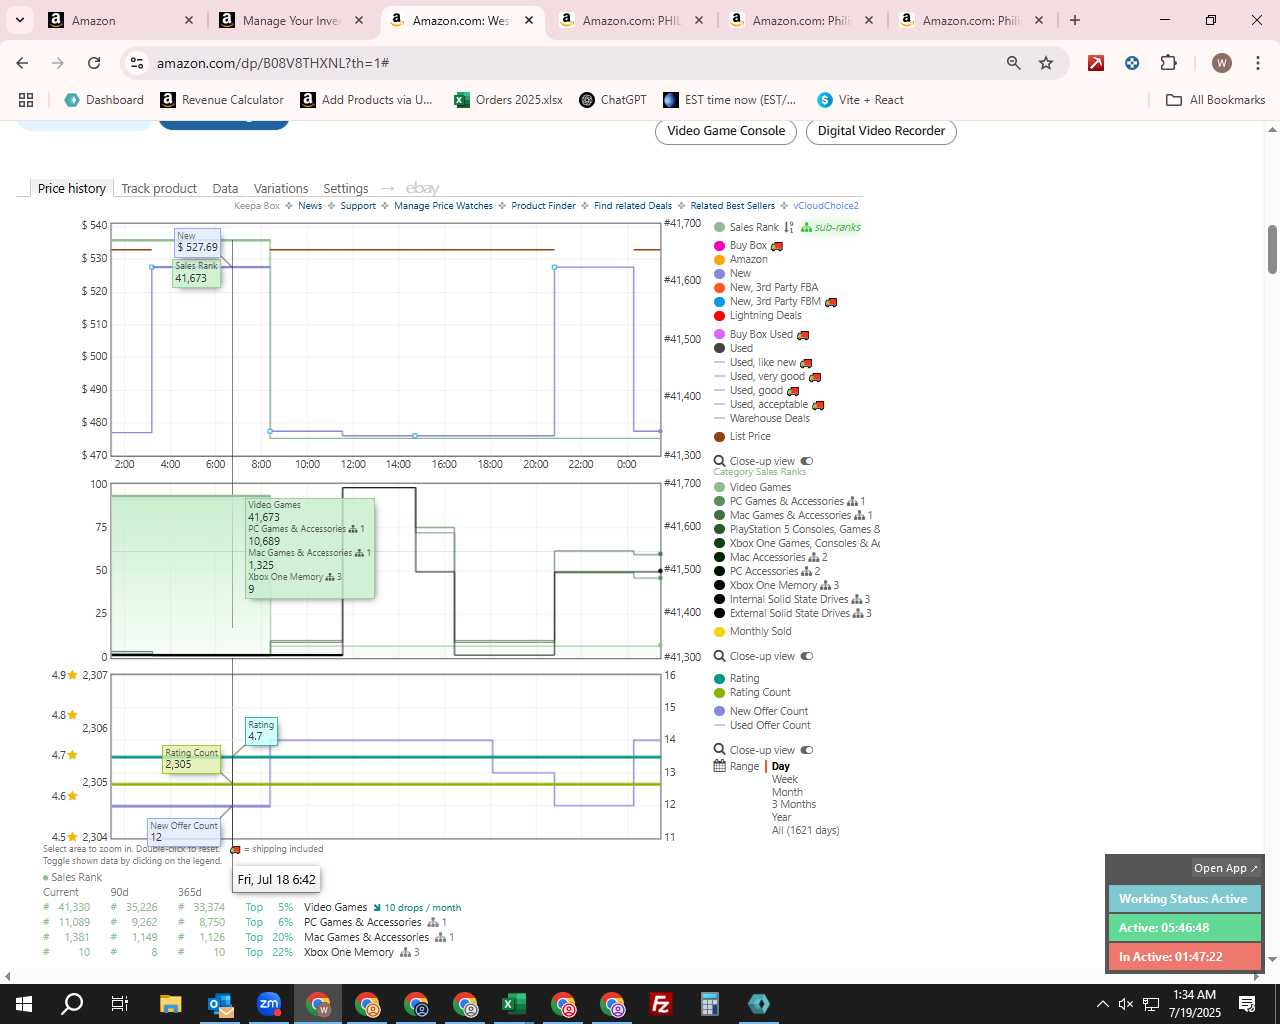
Task: Open the Find related Deals link
Action: coord(633,206)
